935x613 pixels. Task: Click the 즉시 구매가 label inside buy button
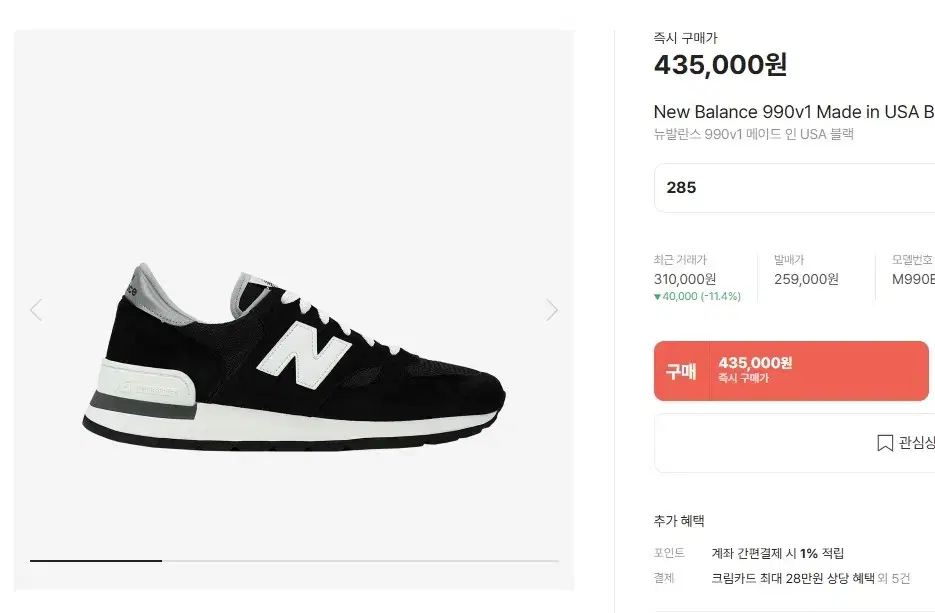coord(743,378)
